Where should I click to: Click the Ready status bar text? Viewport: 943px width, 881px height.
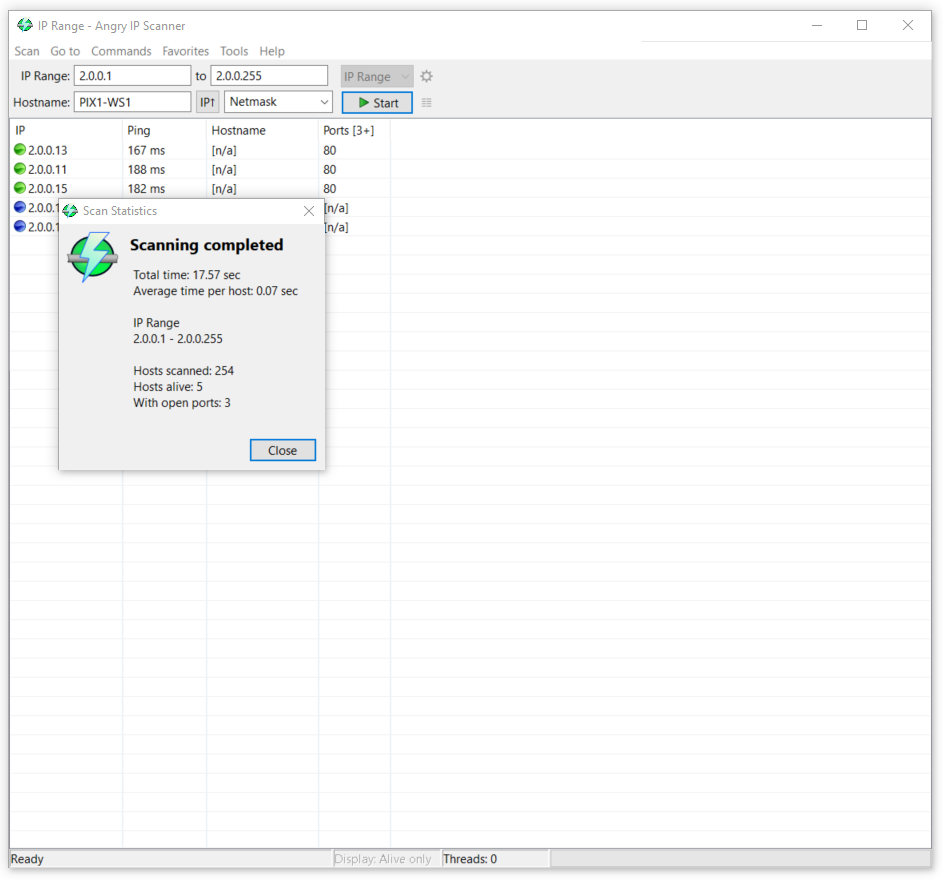tap(27, 859)
